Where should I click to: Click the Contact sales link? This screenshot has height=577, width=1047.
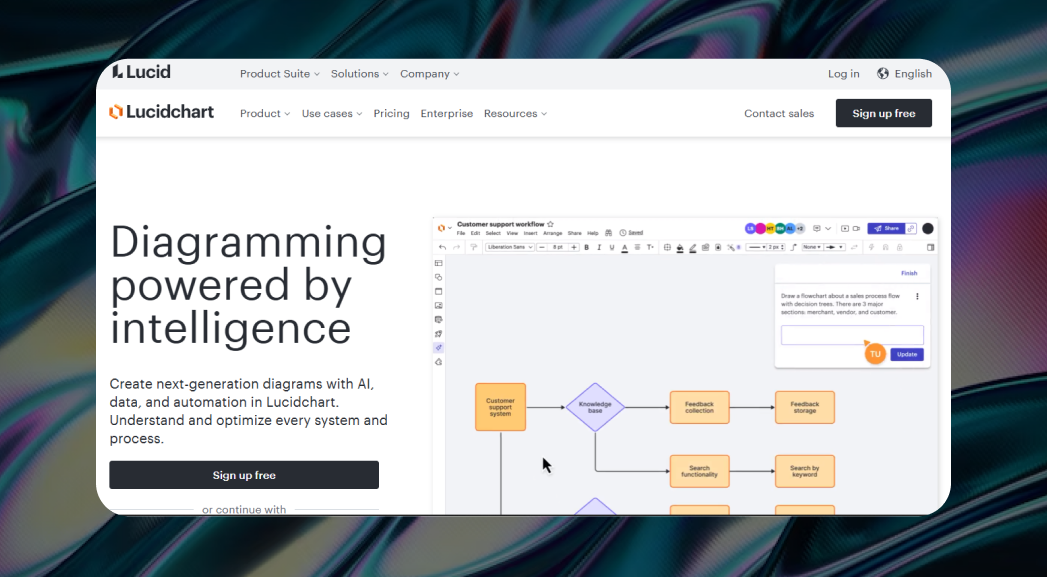(x=779, y=114)
